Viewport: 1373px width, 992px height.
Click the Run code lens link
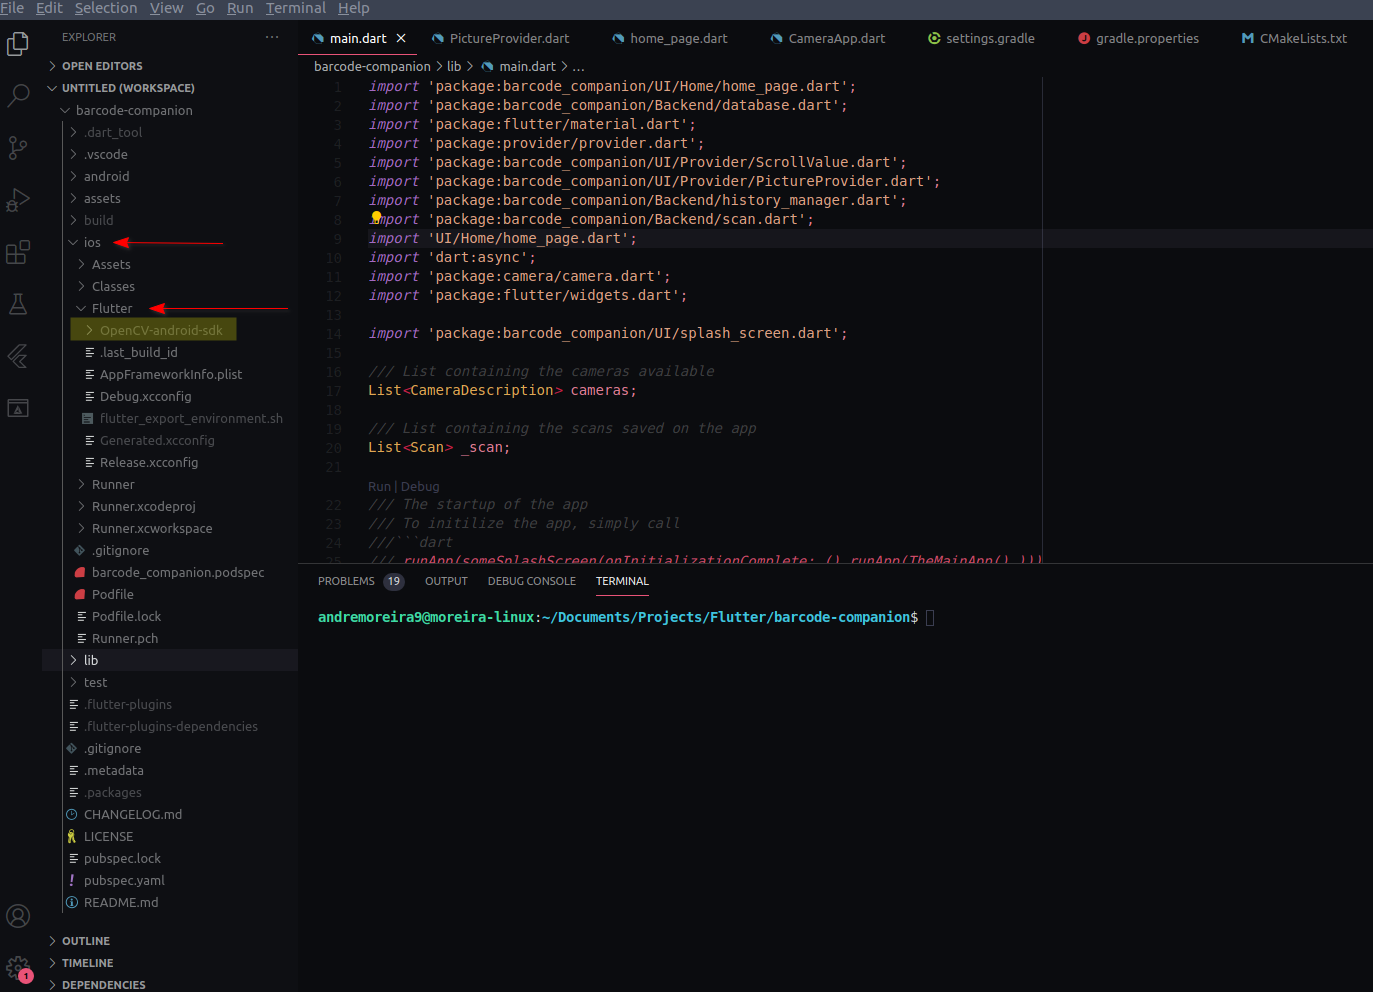[x=379, y=486]
